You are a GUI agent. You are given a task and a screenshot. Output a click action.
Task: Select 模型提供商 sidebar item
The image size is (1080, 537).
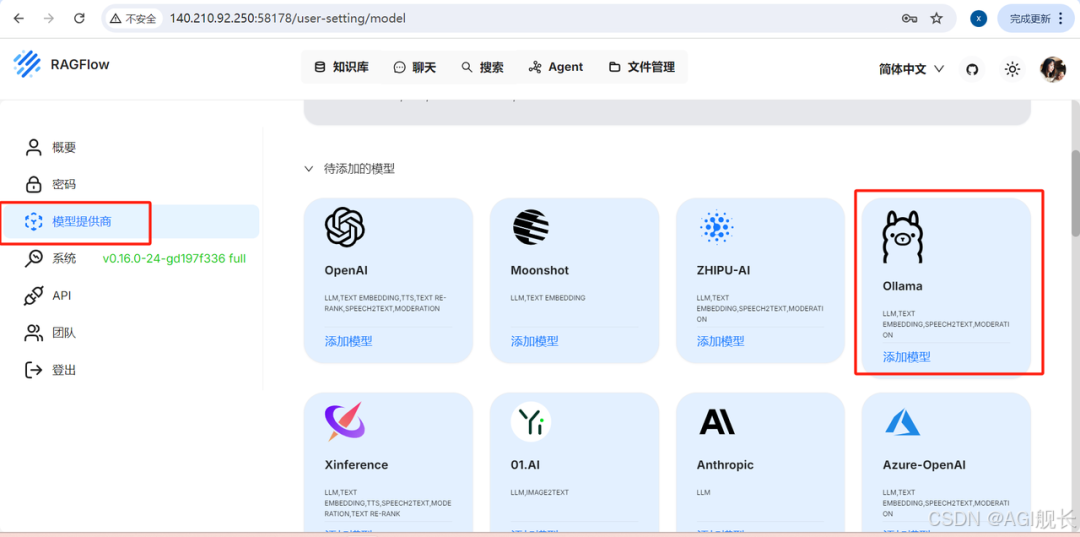131,222
